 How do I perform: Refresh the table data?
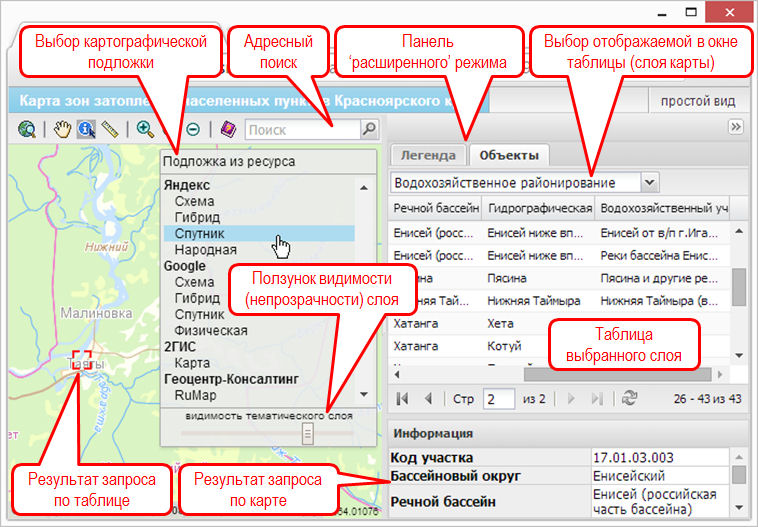629,398
